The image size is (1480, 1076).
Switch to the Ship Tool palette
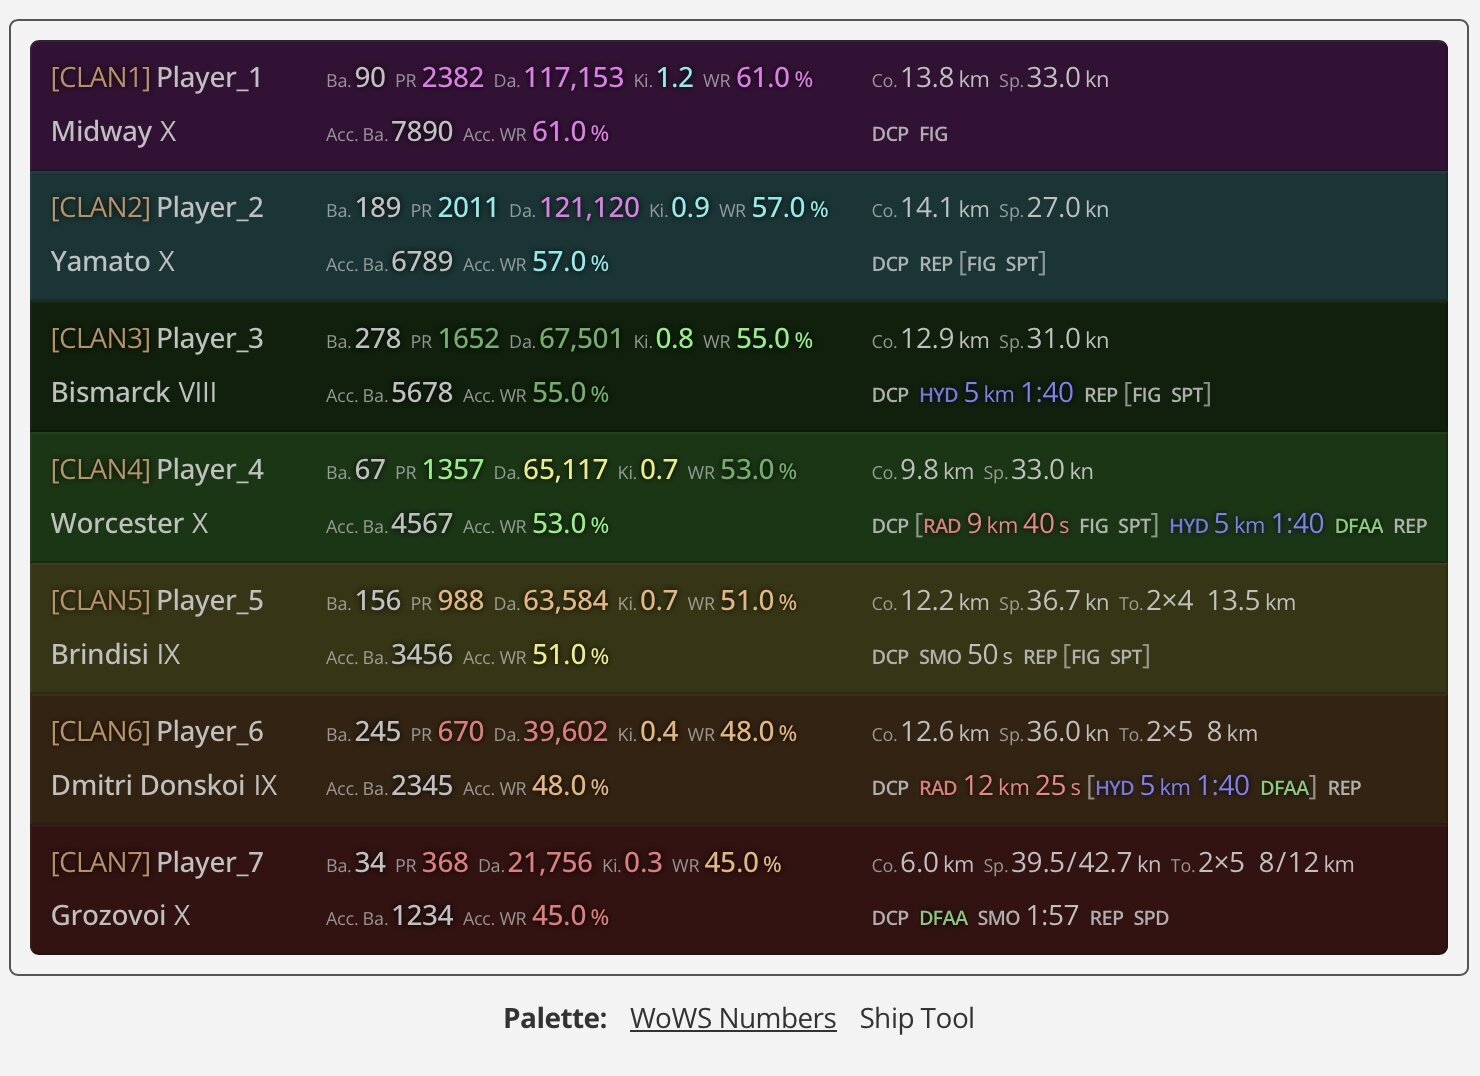[x=916, y=1018]
